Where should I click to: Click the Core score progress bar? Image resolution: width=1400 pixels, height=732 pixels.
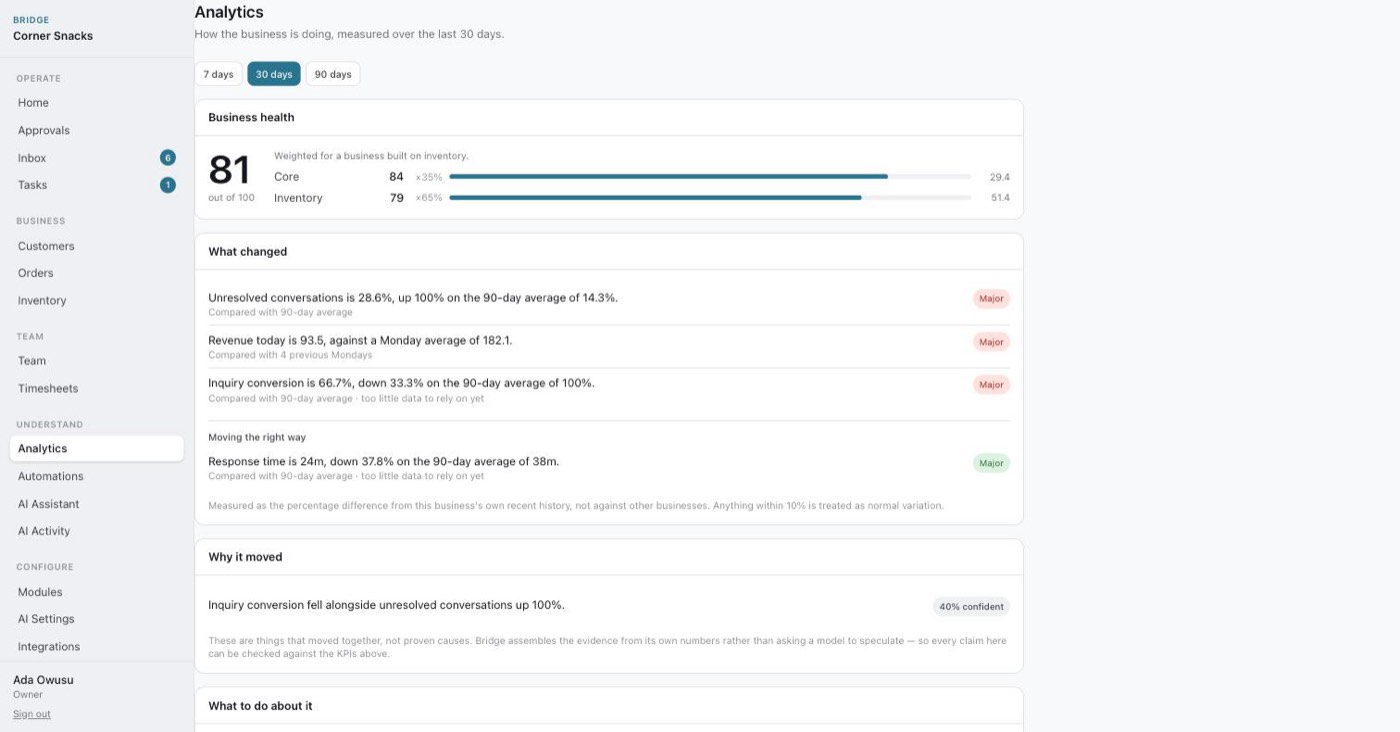point(710,177)
